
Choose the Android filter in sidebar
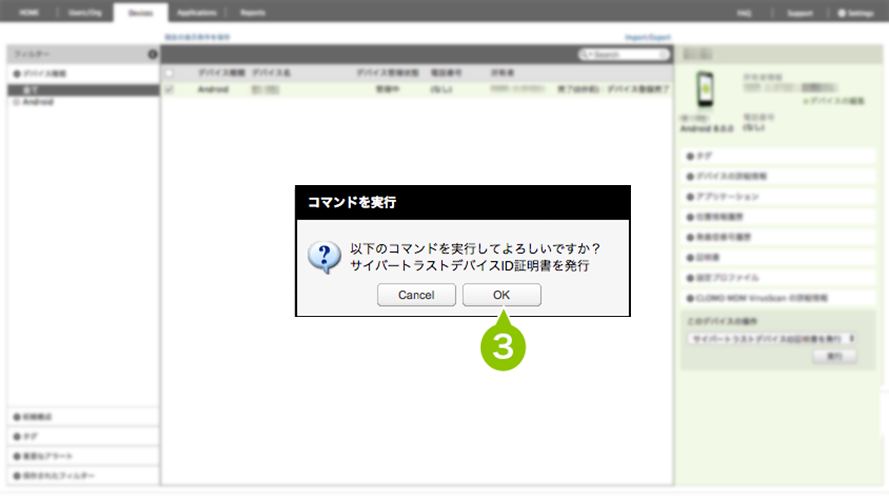[x=37, y=102]
